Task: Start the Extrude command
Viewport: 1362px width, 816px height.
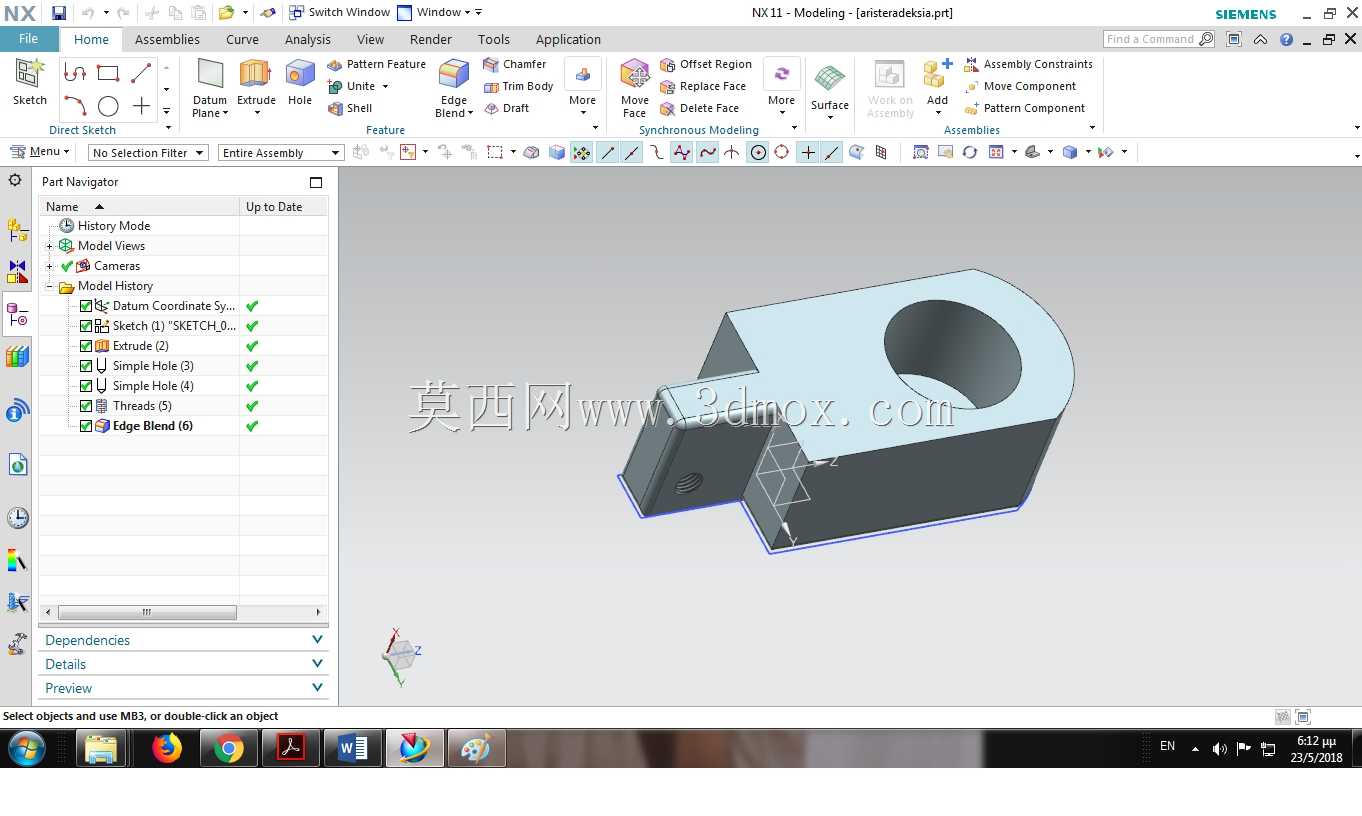Action: pos(256,83)
